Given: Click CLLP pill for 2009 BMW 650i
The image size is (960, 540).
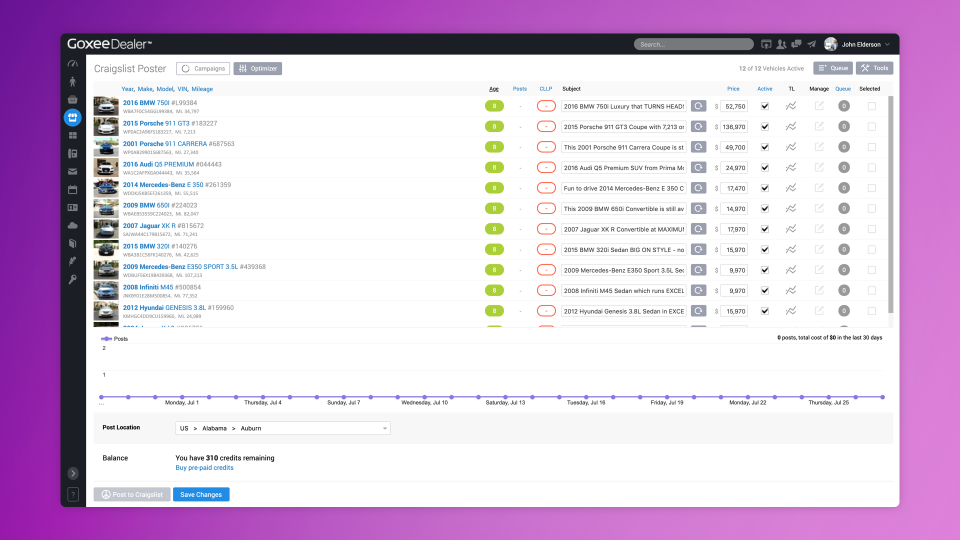Looking at the screenshot, I should pos(546,208).
